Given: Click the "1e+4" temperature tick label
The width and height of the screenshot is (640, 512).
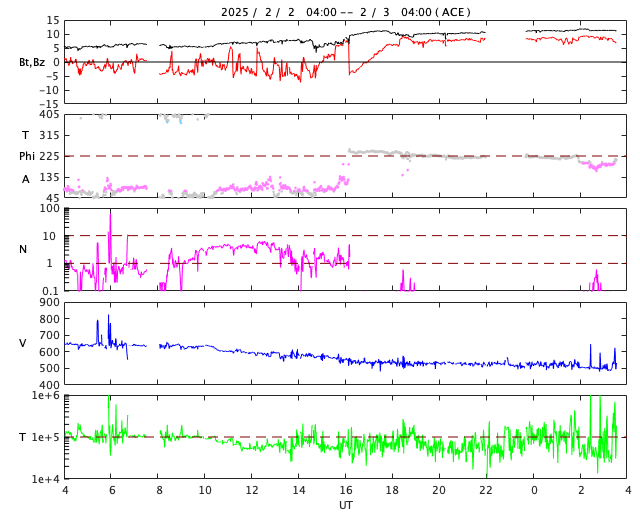Looking at the screenshot, I should point(46,479).
